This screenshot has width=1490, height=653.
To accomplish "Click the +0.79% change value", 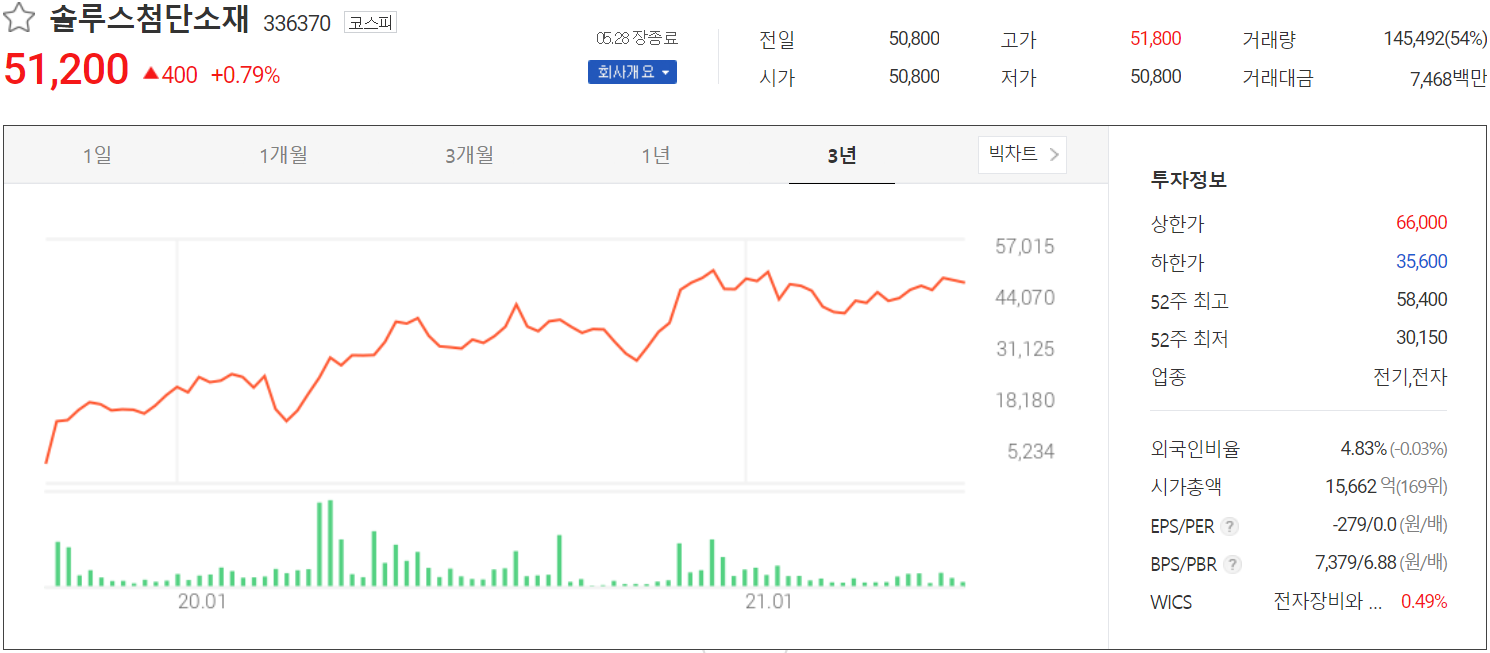I will tap(245, 75).
